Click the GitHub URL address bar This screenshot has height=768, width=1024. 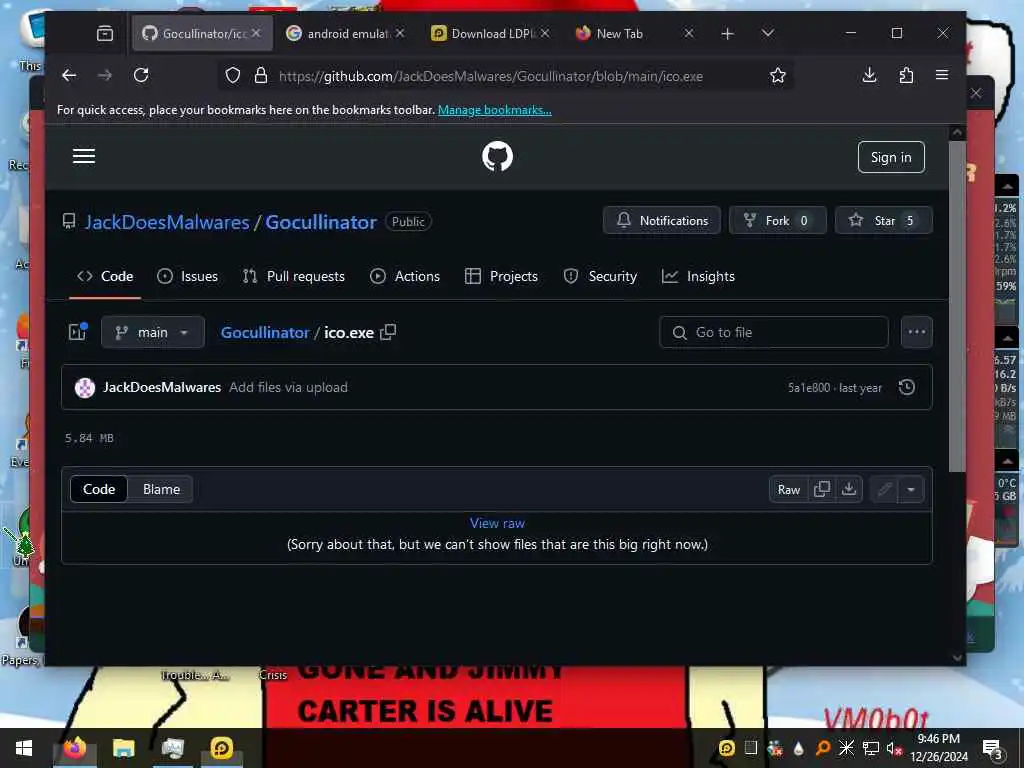(x=490, y=76)
